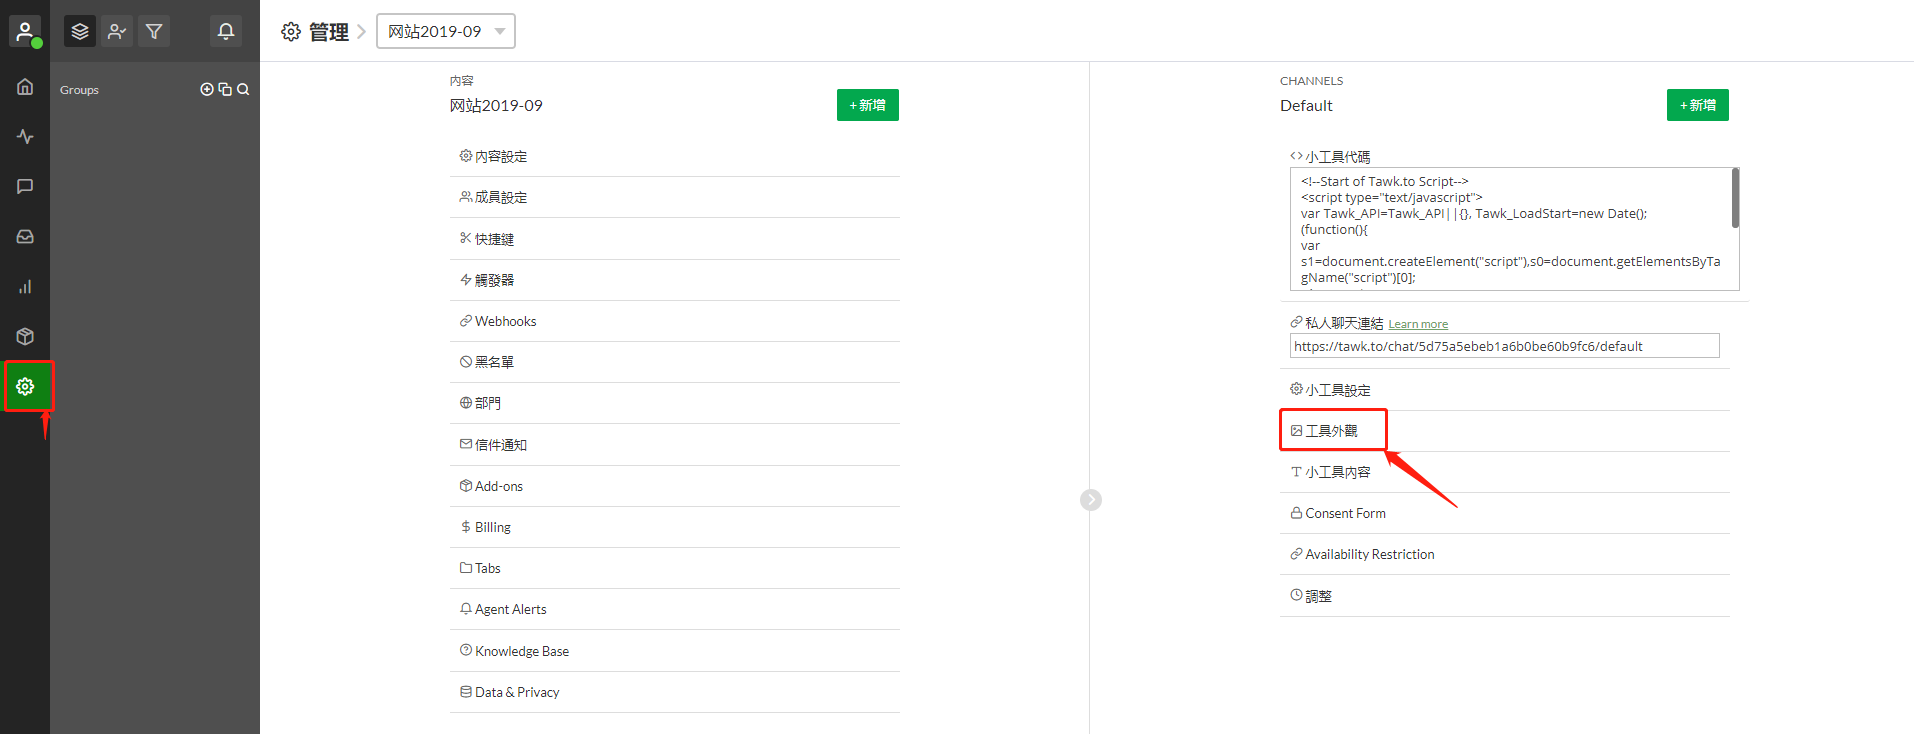
Task: Open the 网站2019-09 property dropdown
Action: (445, 31)
